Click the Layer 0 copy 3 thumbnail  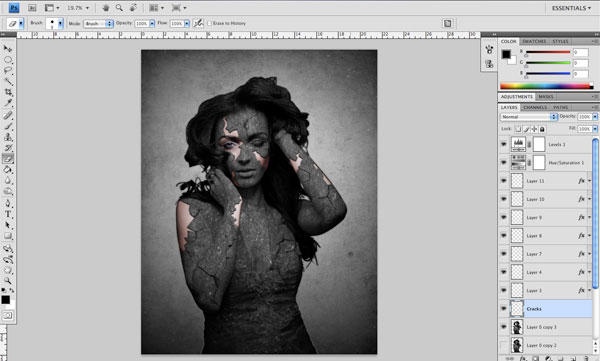point(517,327)
